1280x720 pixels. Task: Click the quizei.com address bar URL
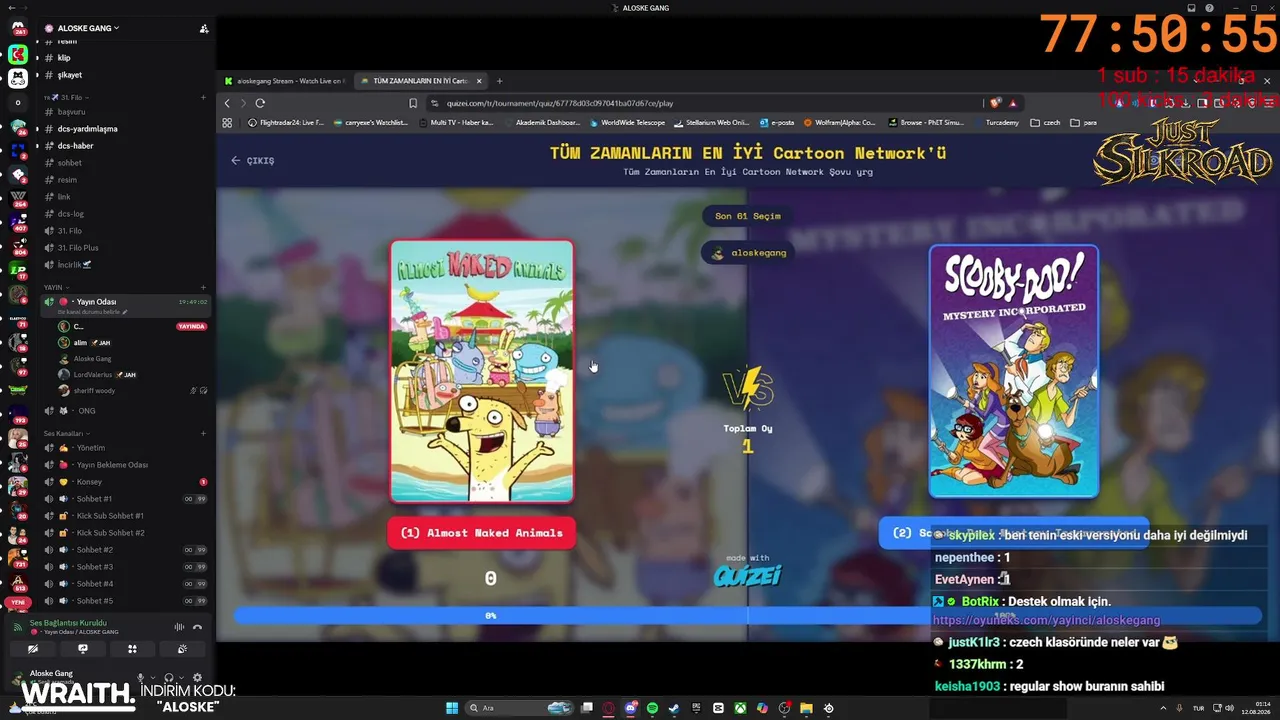[560, 103]
